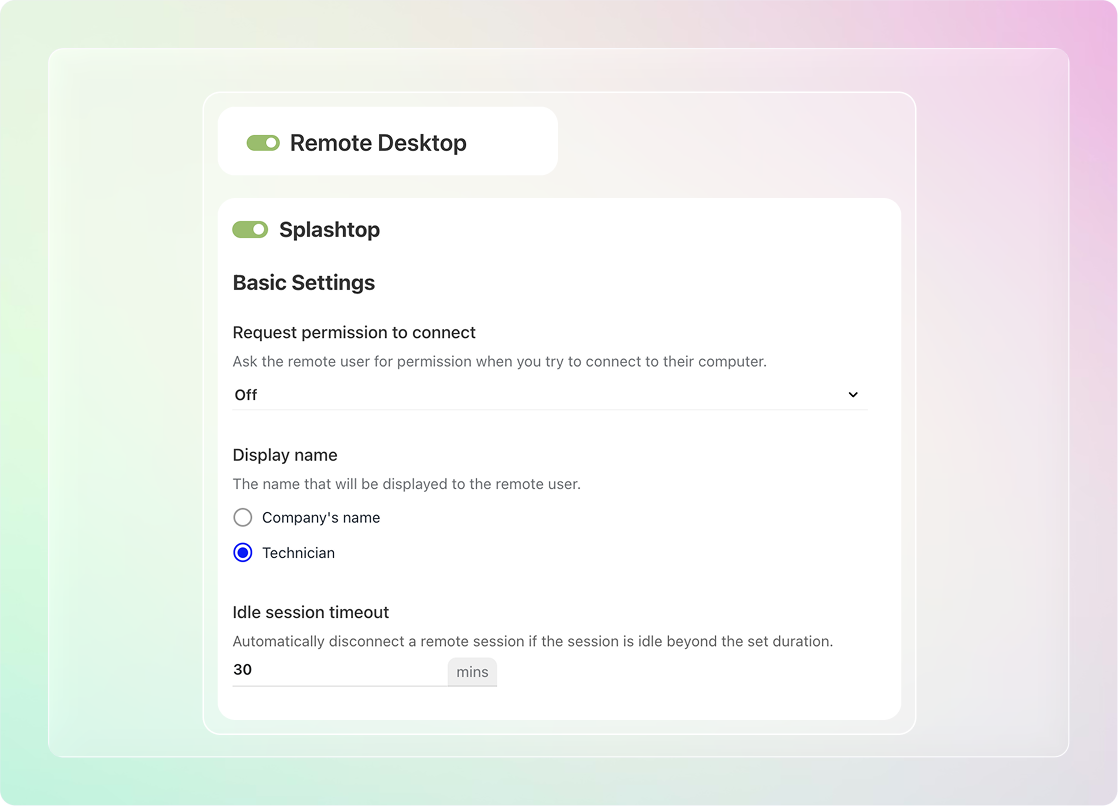The width and height of the screenshot is (1118, 806).
Task: Click the 'Off' value in permission dropdown
Action: point(246,395)
